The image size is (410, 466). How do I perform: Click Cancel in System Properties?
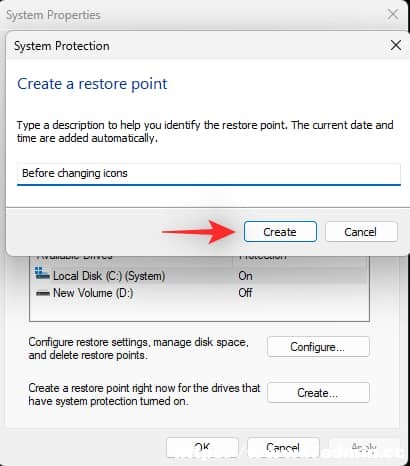(283, 447)
